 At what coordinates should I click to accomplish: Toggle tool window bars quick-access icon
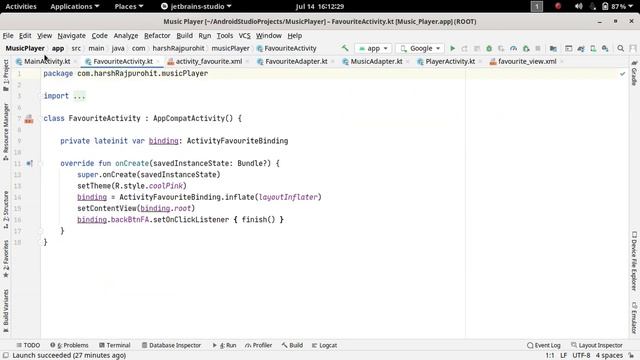click(x=6, y=356)
